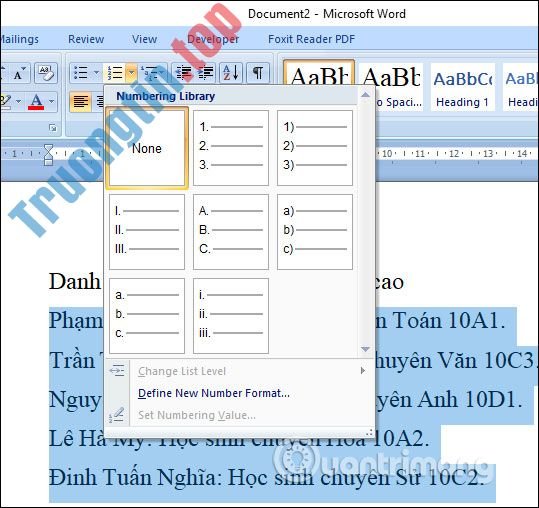Click the Numbering Library header
Image resolution: width=539 pixels, height=508 pixels.
166,96
